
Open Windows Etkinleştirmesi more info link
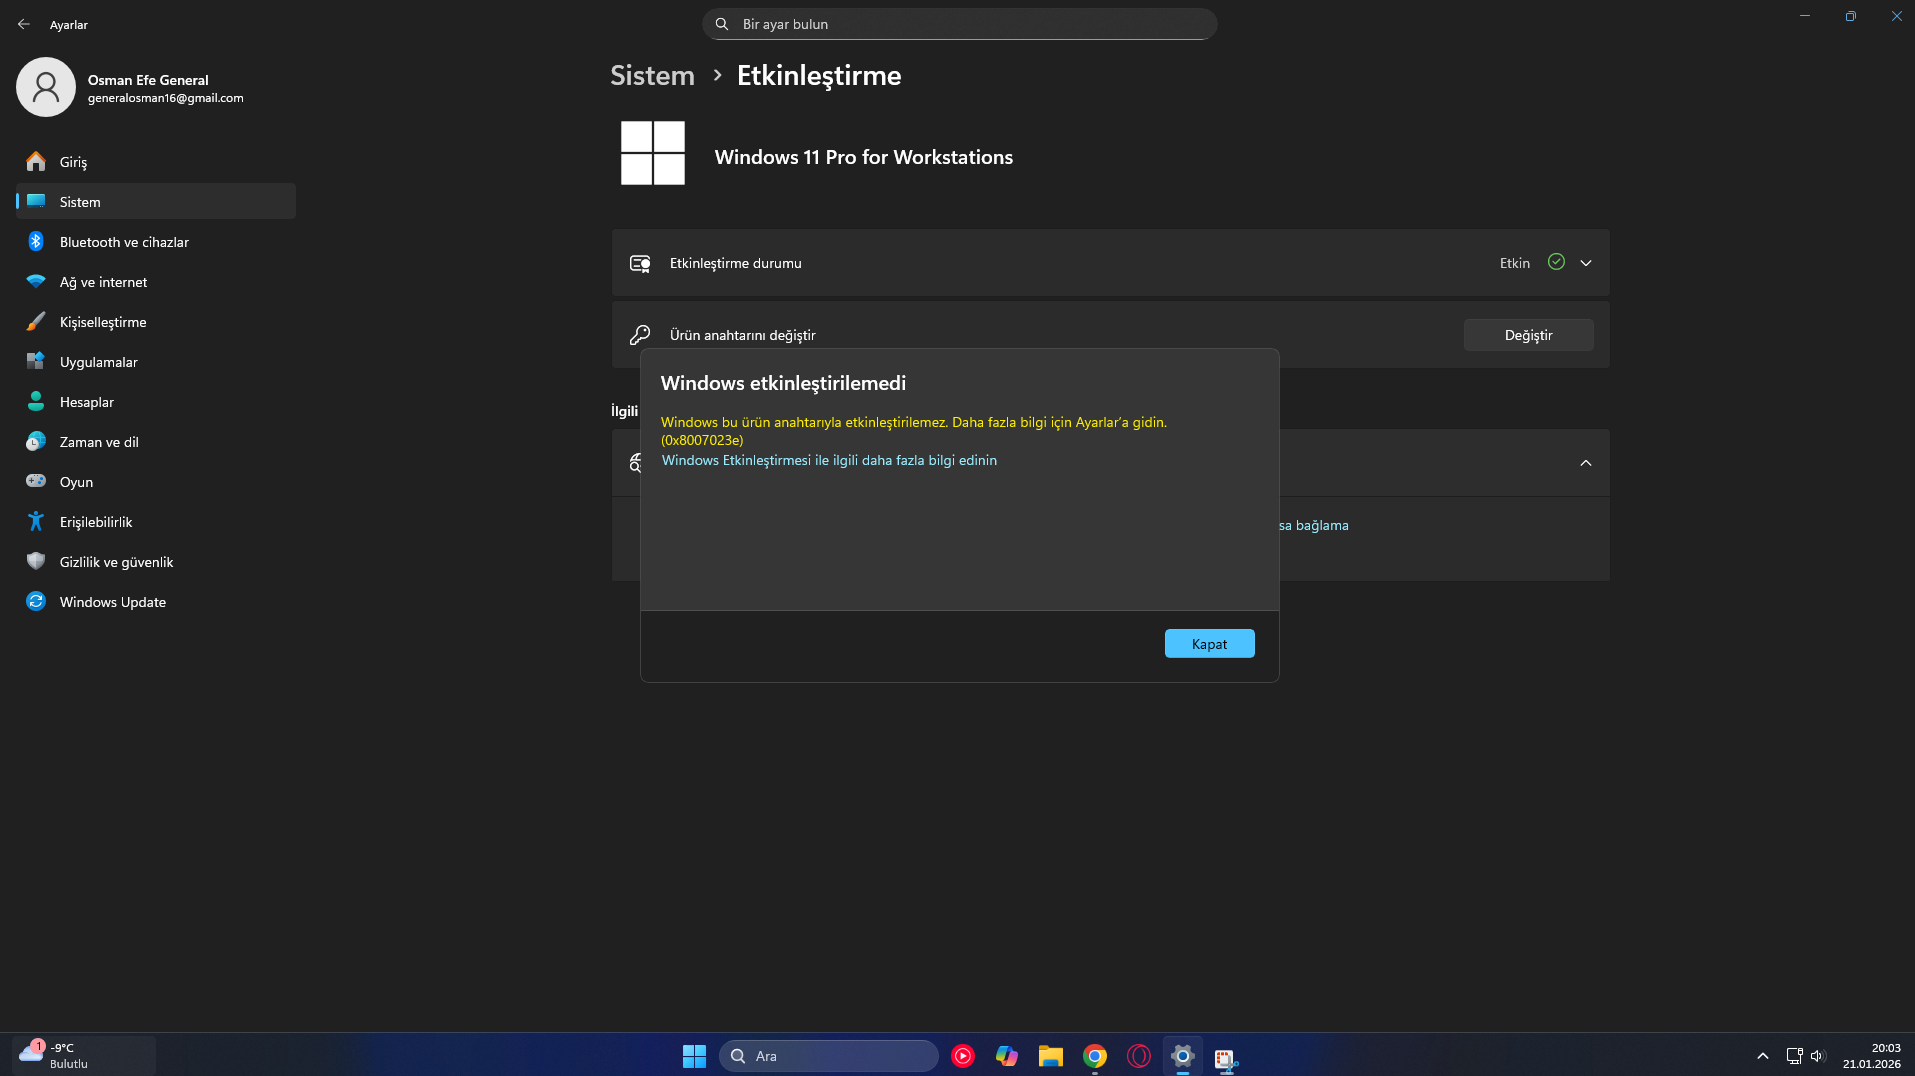829,460
